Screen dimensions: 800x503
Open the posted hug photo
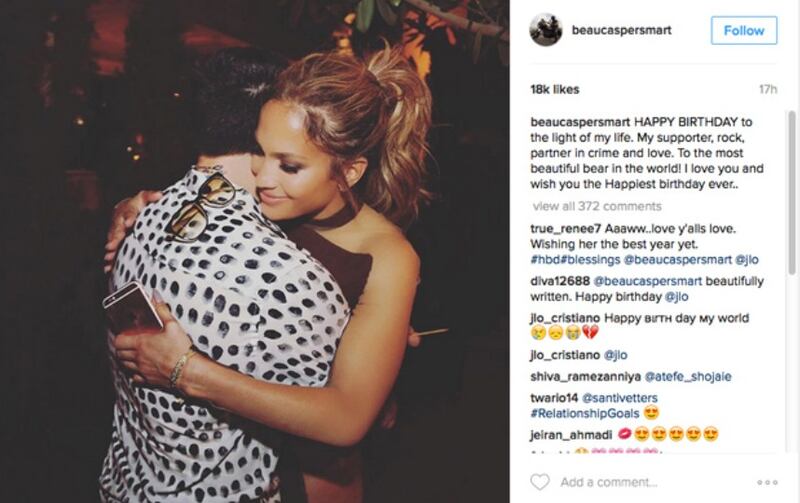coord(255,252)
